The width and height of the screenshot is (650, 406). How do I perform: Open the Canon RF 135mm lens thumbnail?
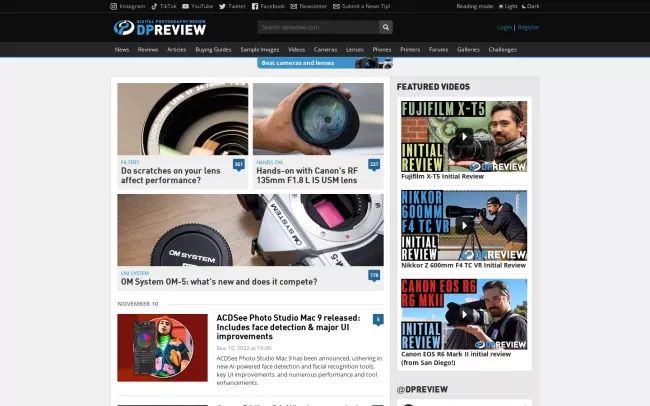tap(318, 119)
